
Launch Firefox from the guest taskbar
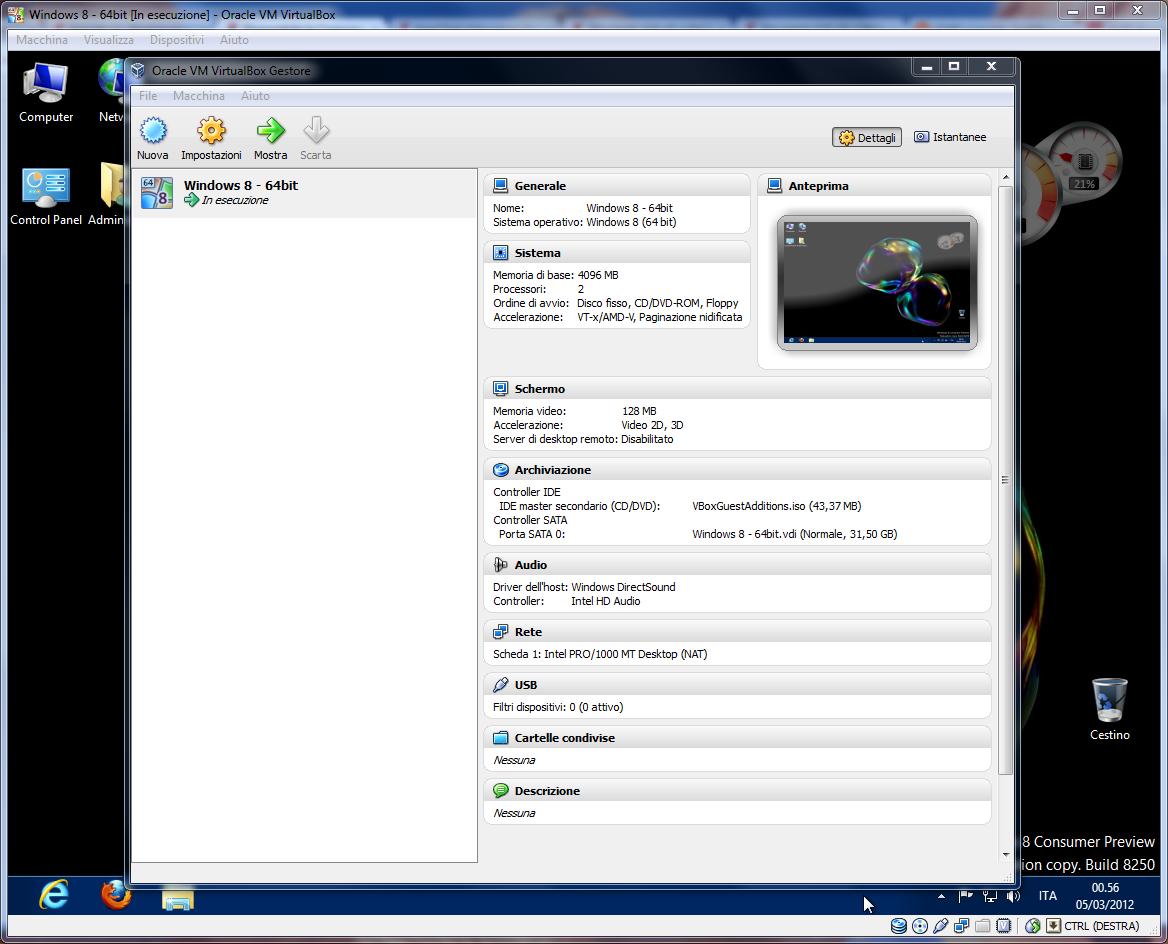click(115, 895)
